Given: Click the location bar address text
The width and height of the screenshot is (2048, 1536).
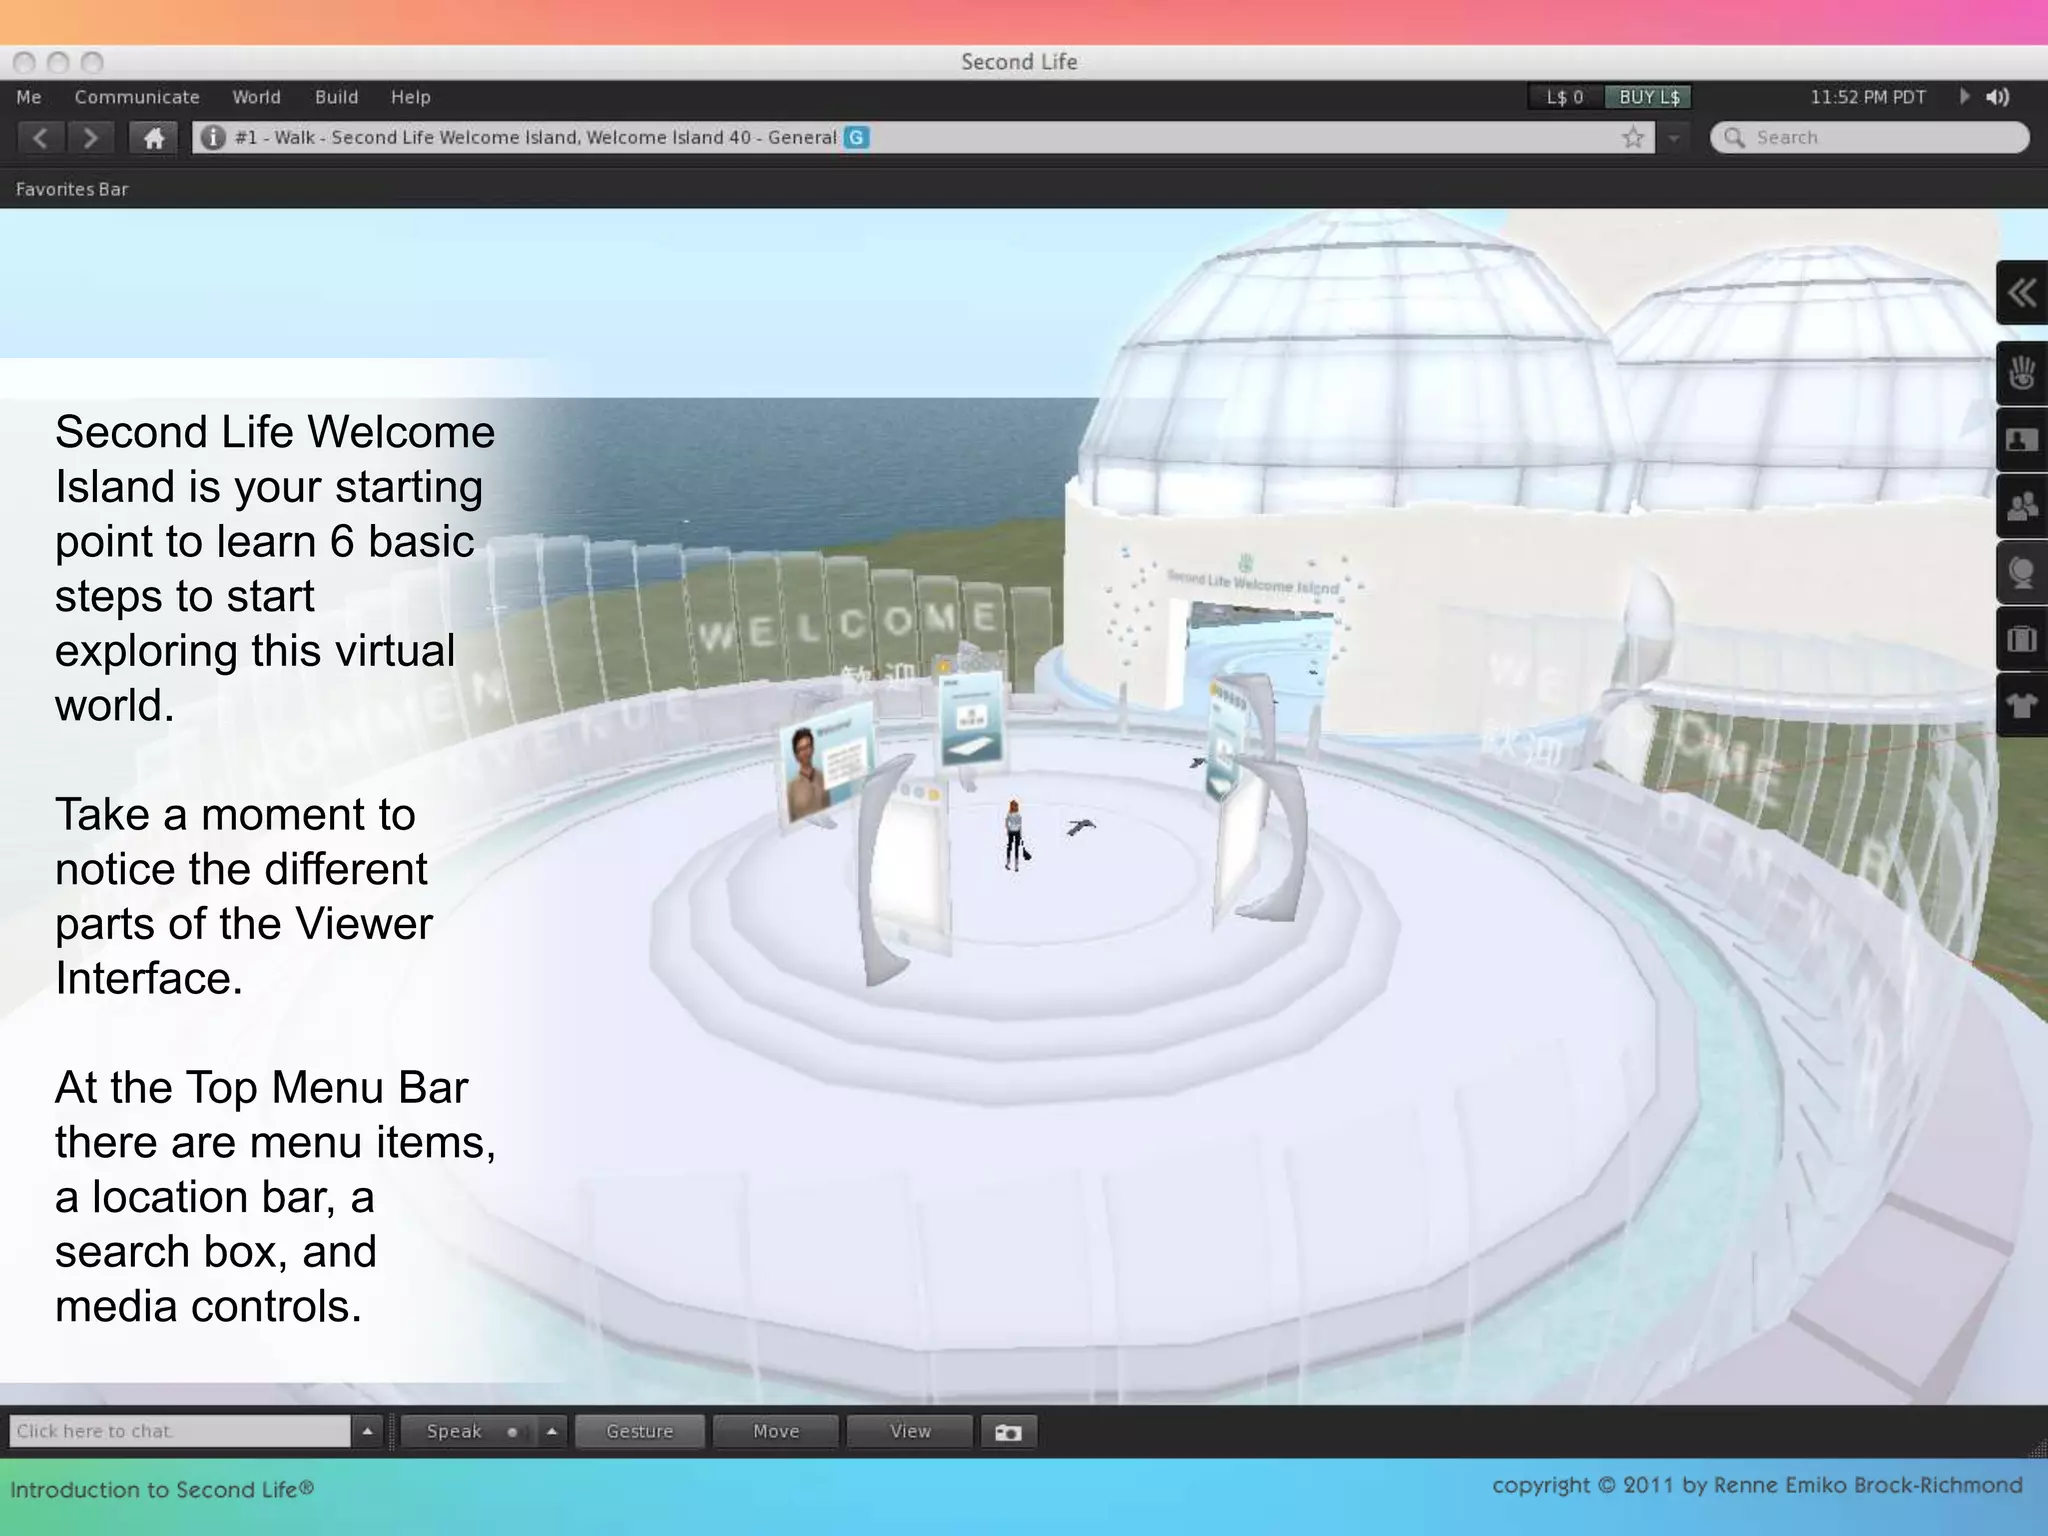Looking at the screenshot, I should pos(536,137).
